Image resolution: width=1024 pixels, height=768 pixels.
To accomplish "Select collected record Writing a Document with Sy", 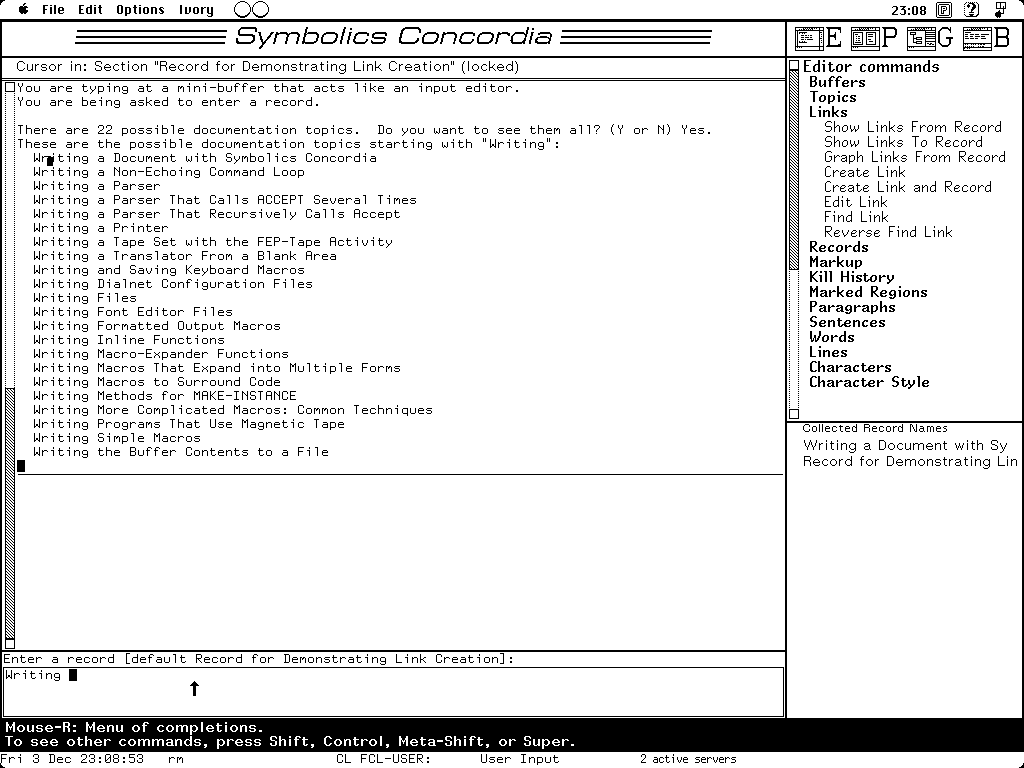I will point(905,445).
